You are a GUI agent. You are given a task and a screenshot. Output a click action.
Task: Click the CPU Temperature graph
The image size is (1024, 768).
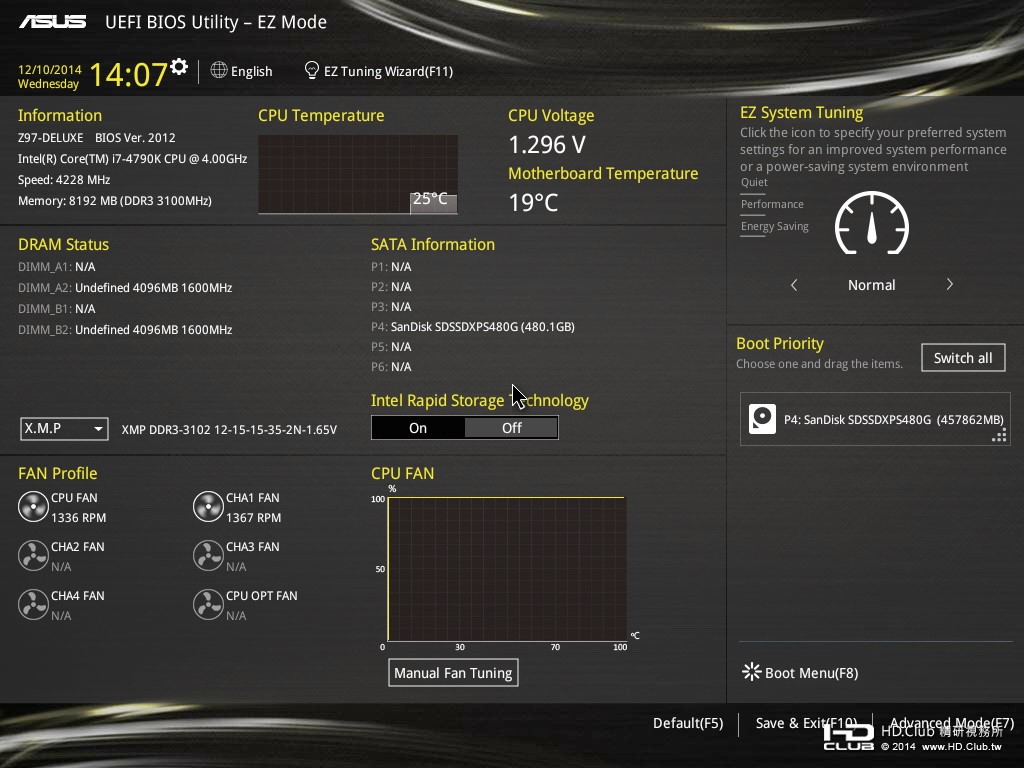358,174
